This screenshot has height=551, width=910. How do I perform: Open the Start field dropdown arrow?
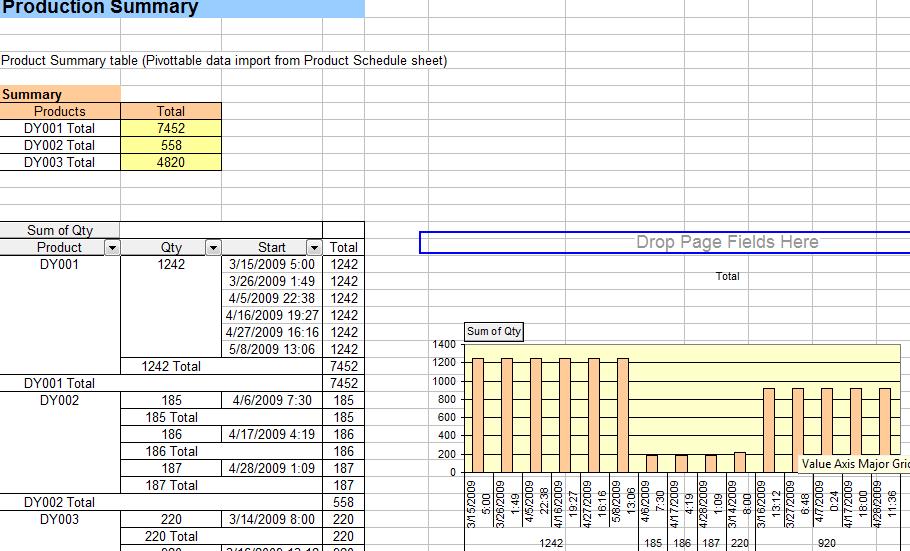pos(314,248)
